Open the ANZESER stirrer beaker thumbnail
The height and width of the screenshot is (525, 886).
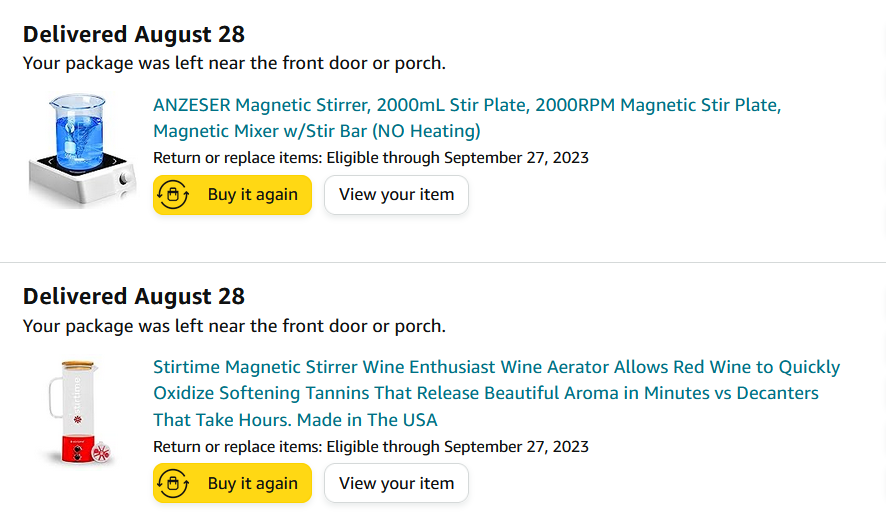82,149
